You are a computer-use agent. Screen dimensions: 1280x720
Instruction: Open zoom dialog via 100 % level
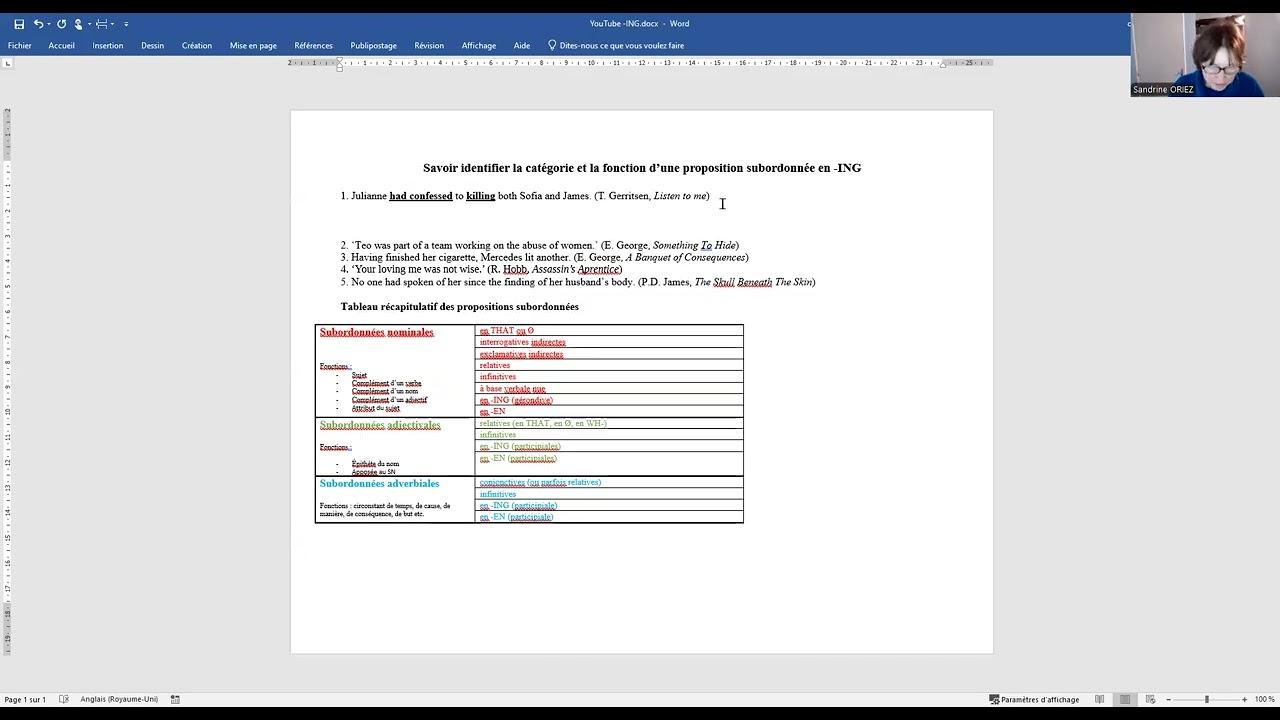pos(1265,700)
